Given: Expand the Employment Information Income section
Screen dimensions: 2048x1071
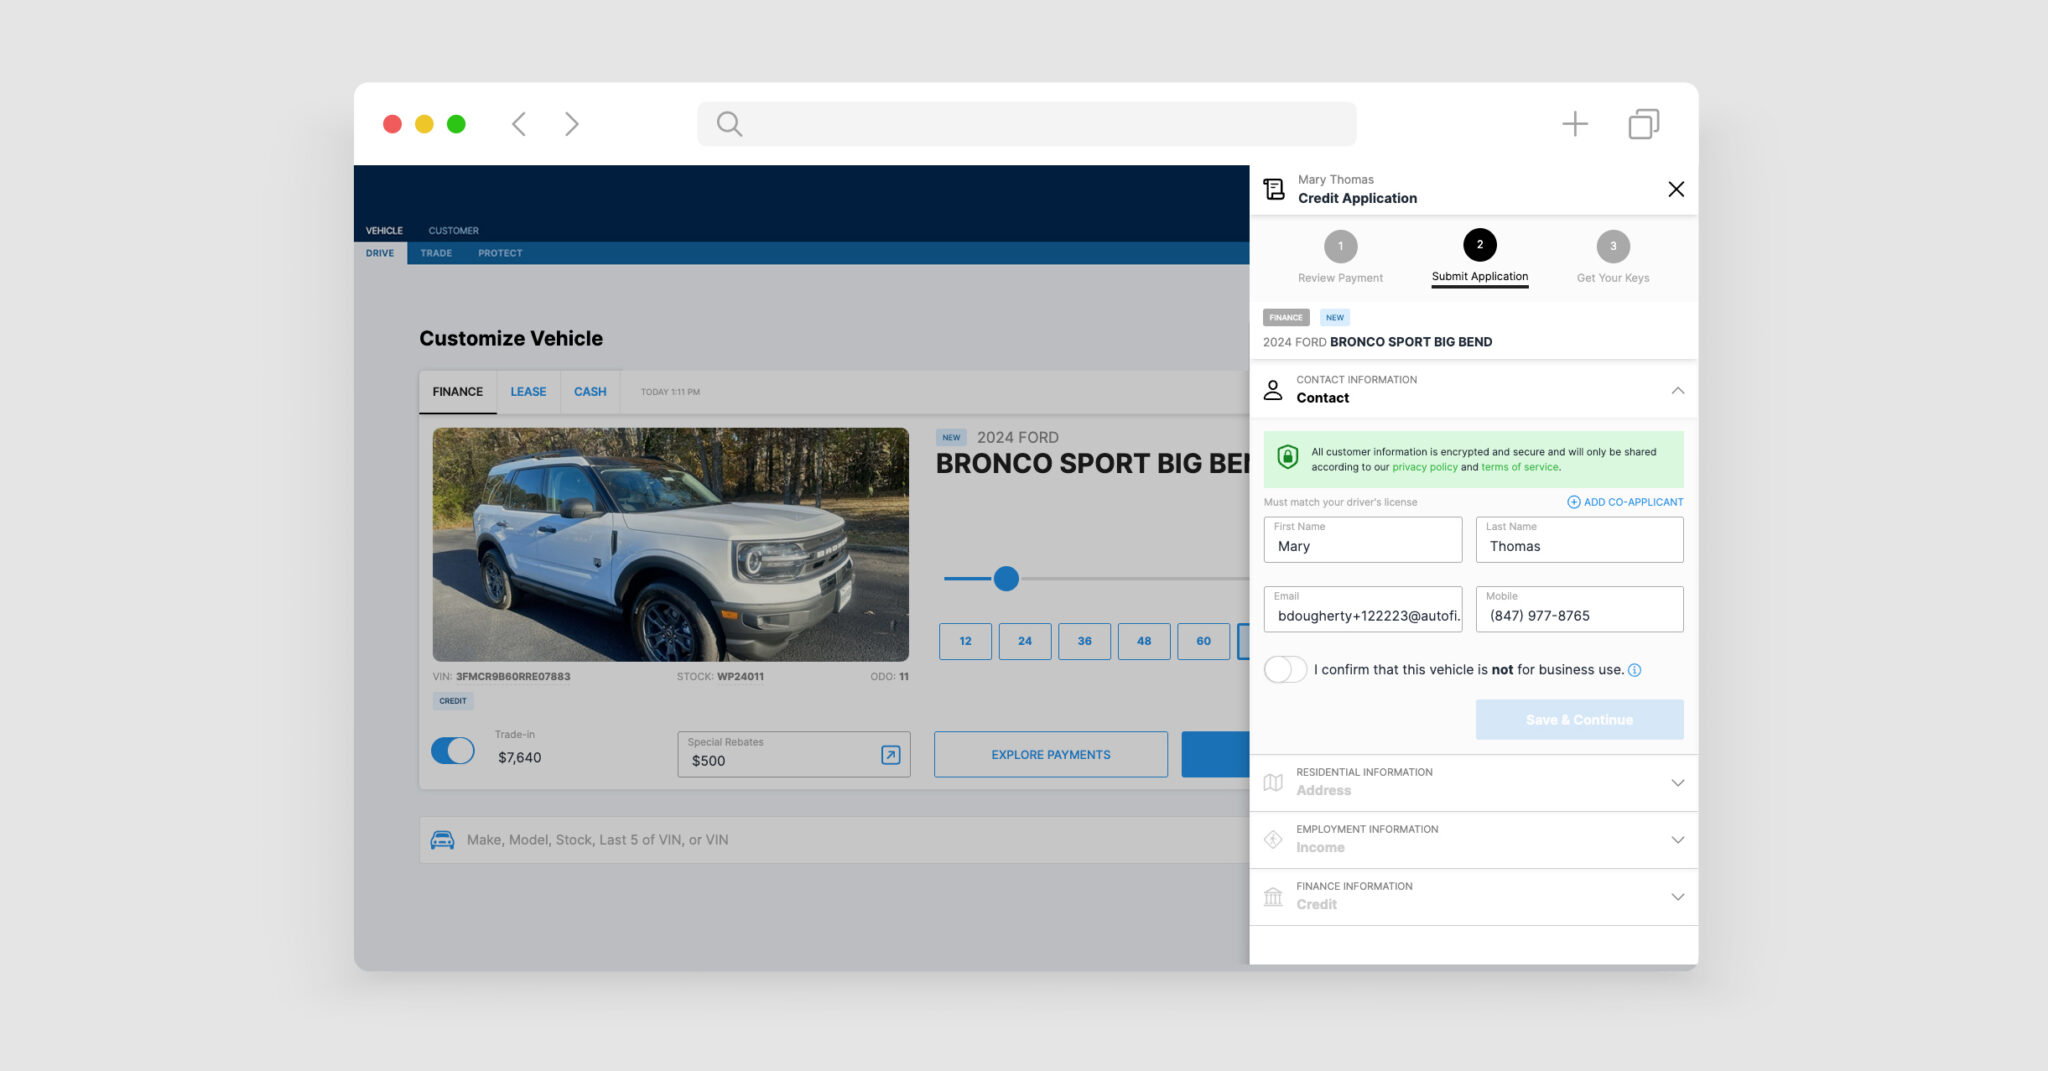Looking at the screenshot, I should pos(1677,840).
